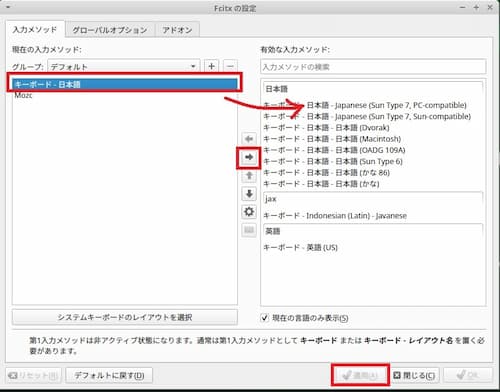This screenshot has height=392, width=500.
Task: Toggle 現在の言語のみ表示 checkbox
Action: pos(264,318)
